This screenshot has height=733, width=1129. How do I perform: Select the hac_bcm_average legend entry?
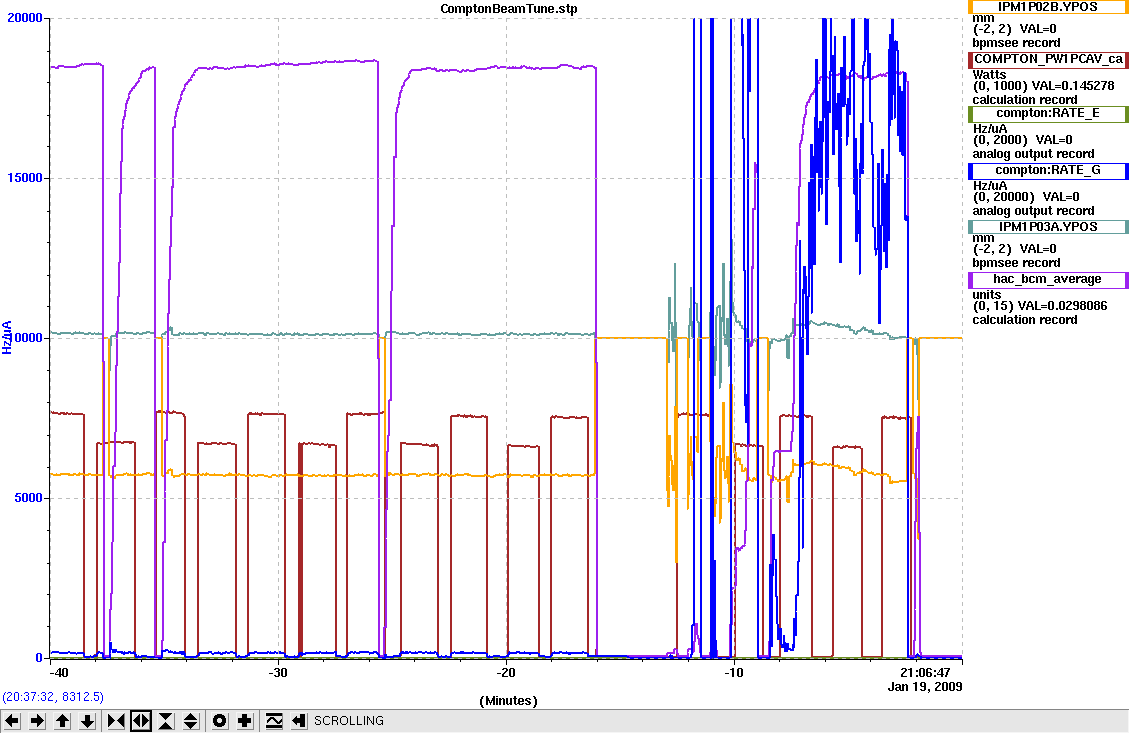tap(1048, 279)
